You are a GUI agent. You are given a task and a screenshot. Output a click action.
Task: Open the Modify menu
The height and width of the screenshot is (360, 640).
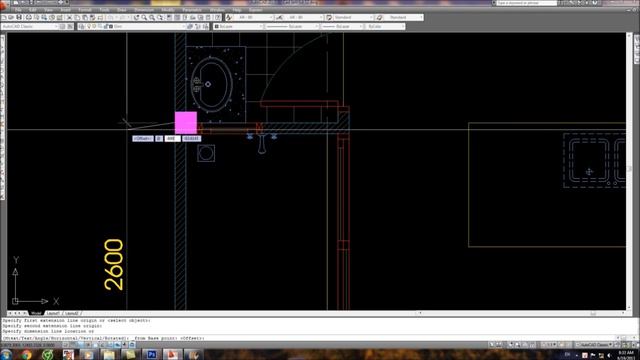[x=168, y=10]
